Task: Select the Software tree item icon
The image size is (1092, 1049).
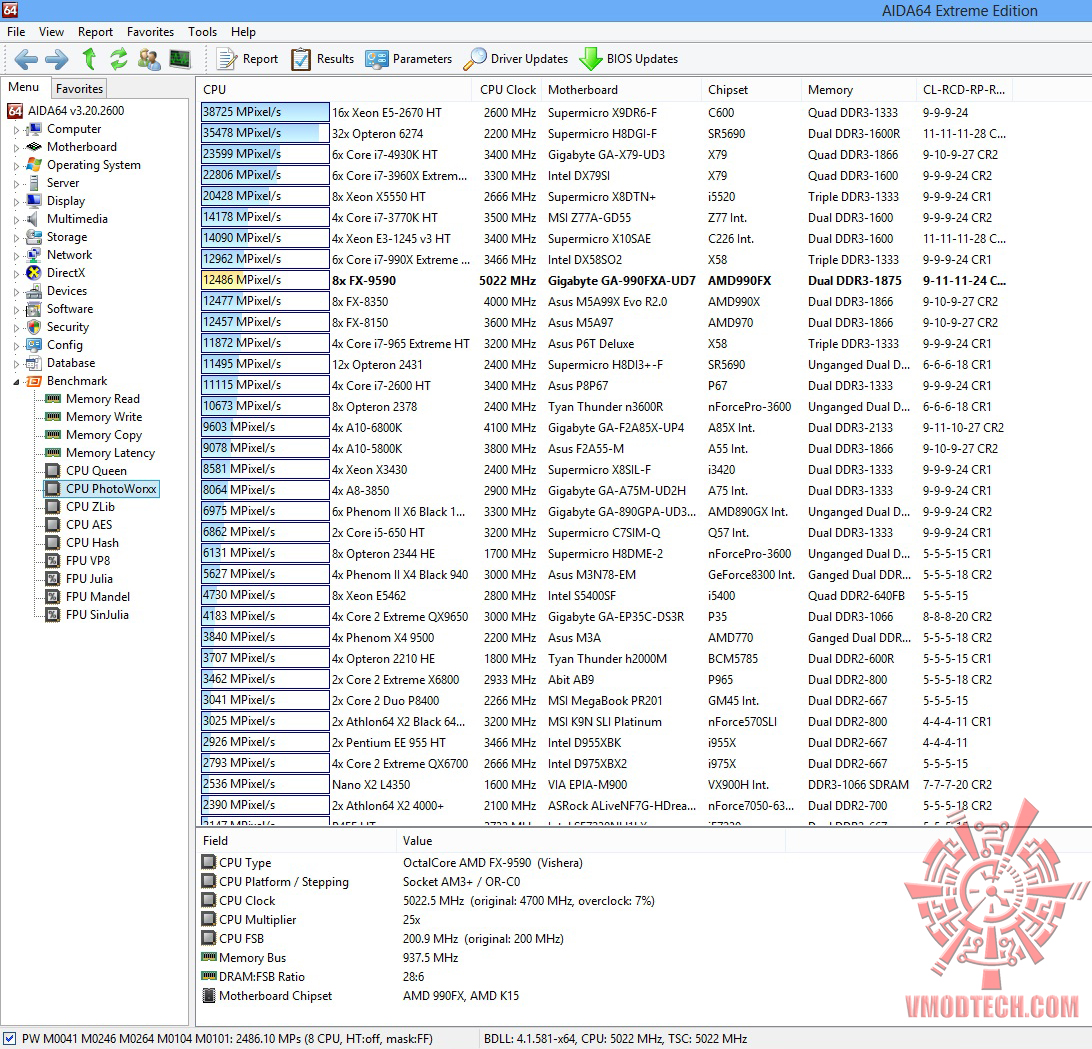Action: [x=33, y=309]
